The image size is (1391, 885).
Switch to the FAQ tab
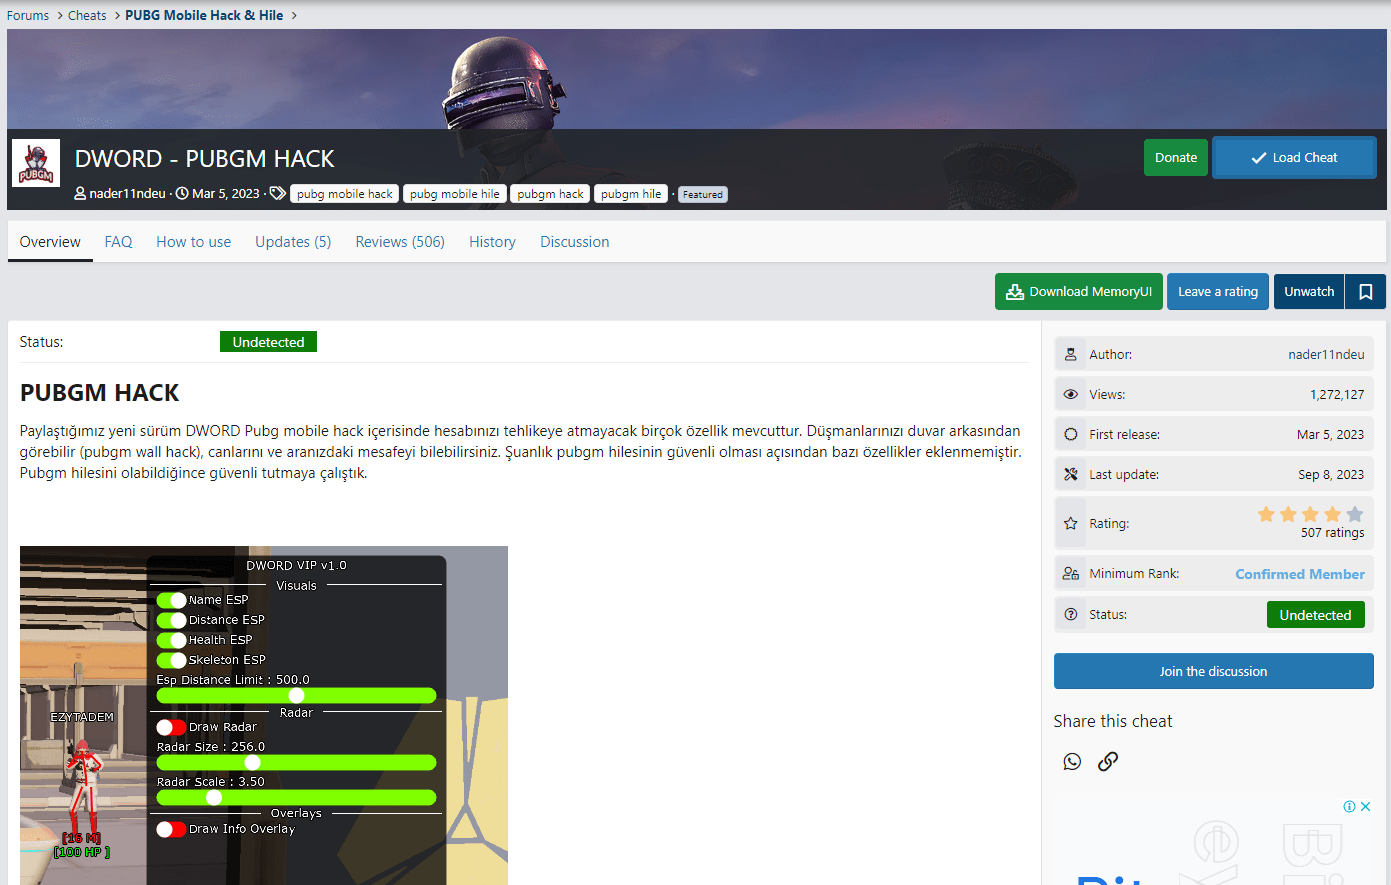[x=118, y=242]
